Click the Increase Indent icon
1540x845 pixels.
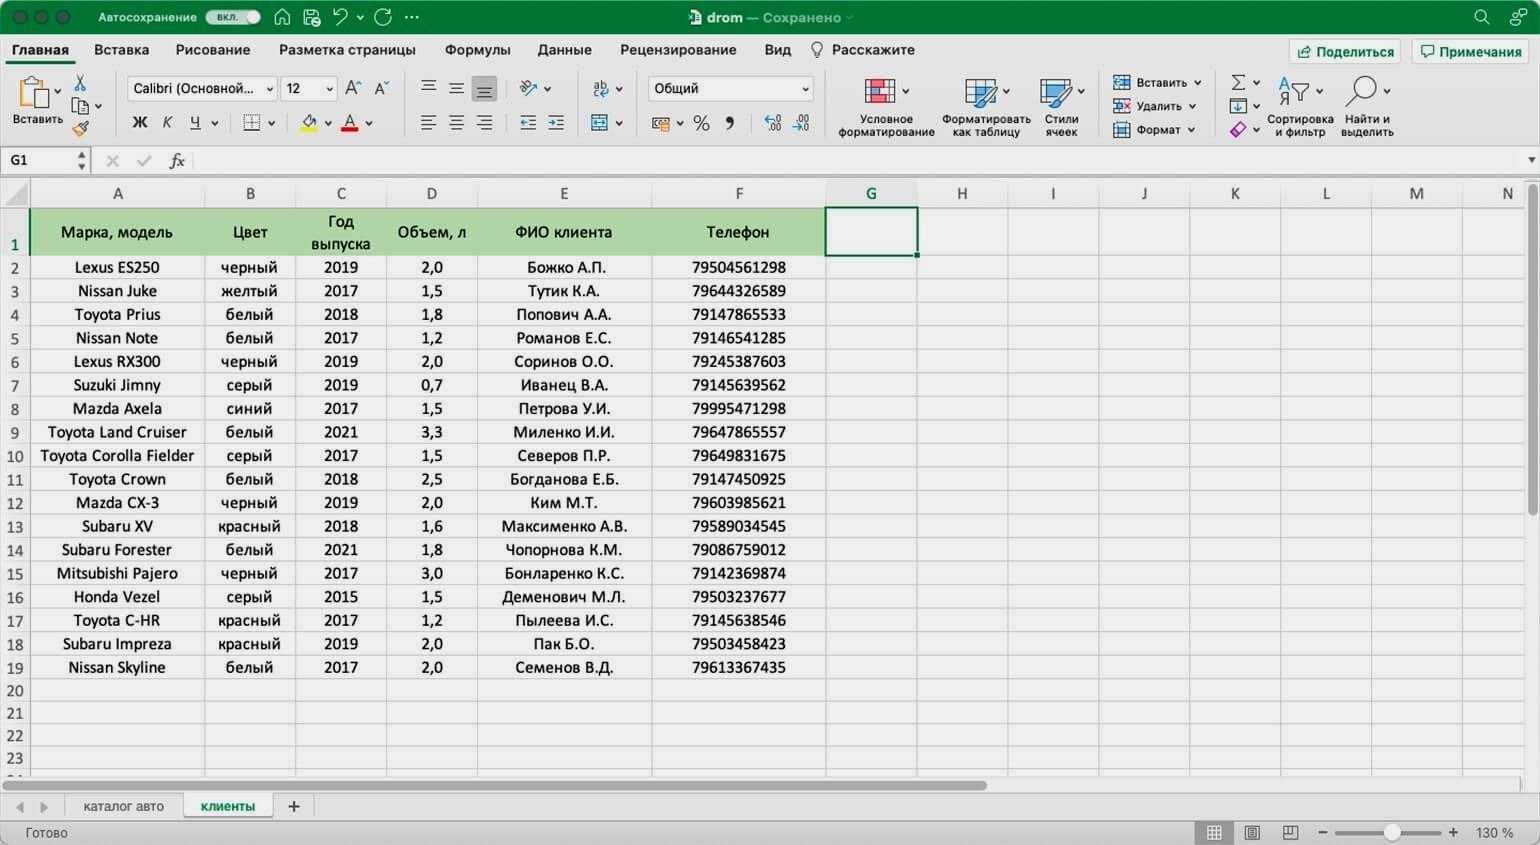tap(556, 123)
